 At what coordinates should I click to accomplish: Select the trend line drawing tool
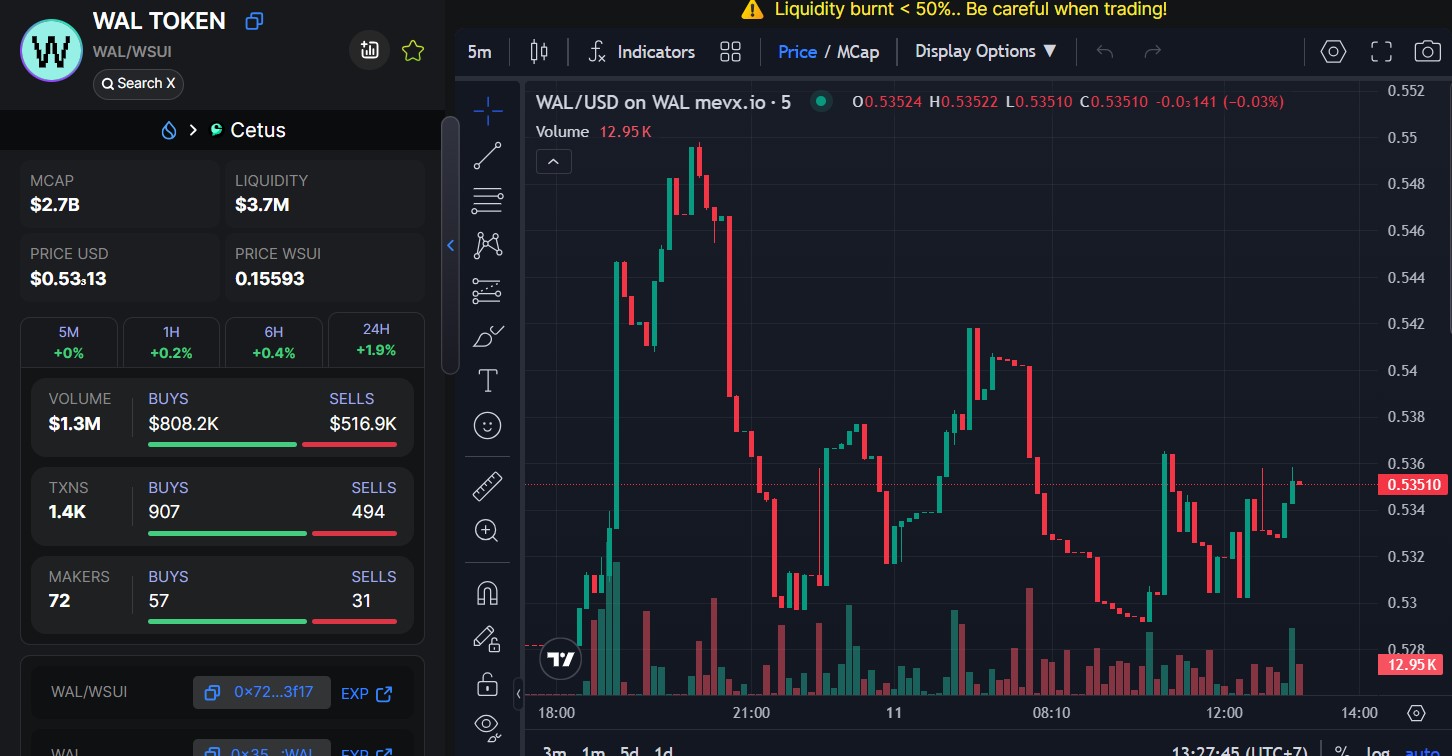pyautogui.click(x=487, y=156)
